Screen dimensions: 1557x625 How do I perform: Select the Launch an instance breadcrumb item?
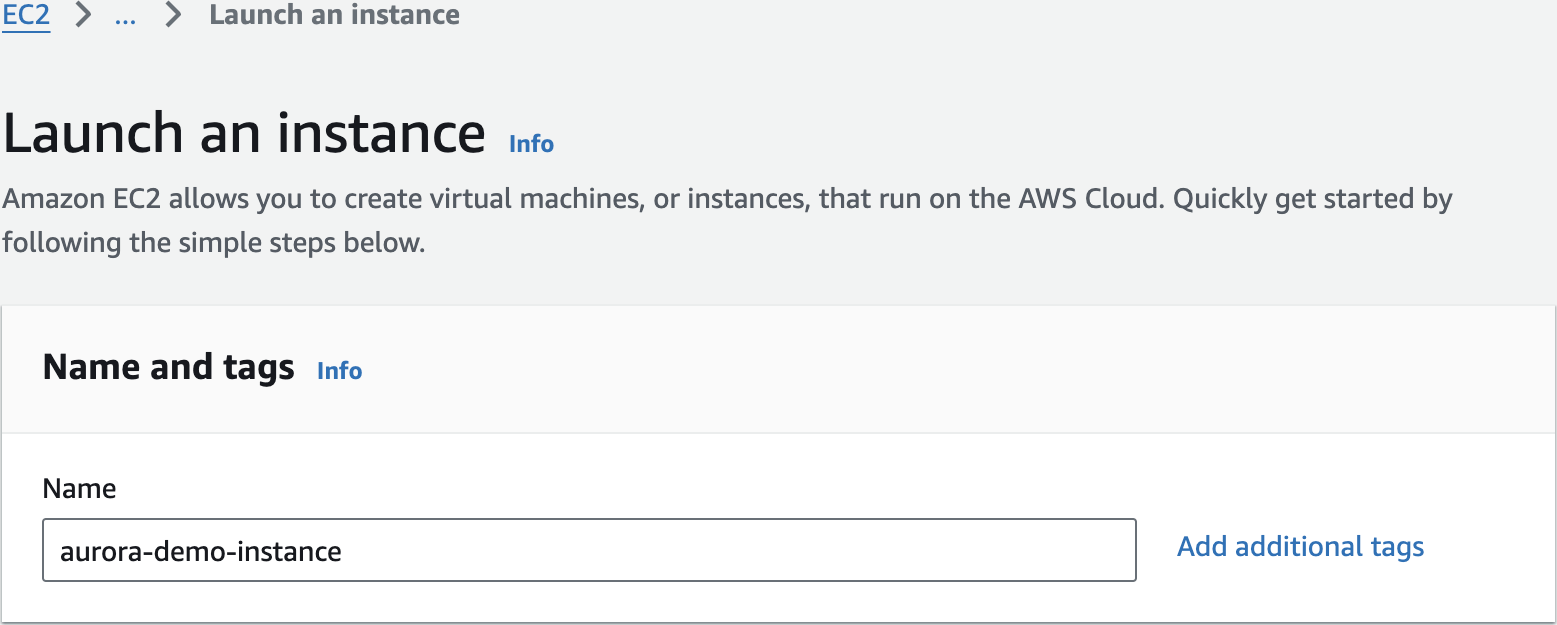334,15
